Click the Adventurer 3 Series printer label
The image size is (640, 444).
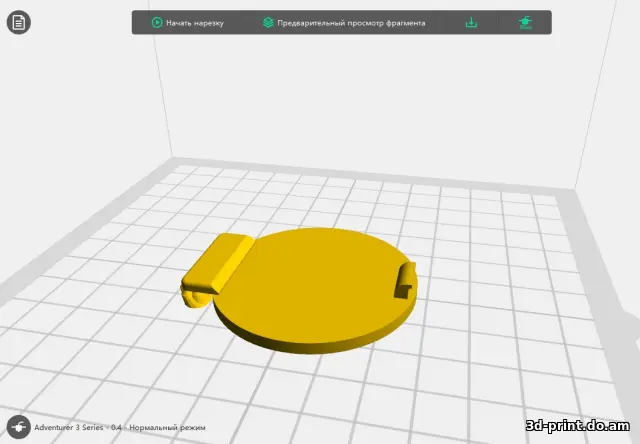[69, 427]
